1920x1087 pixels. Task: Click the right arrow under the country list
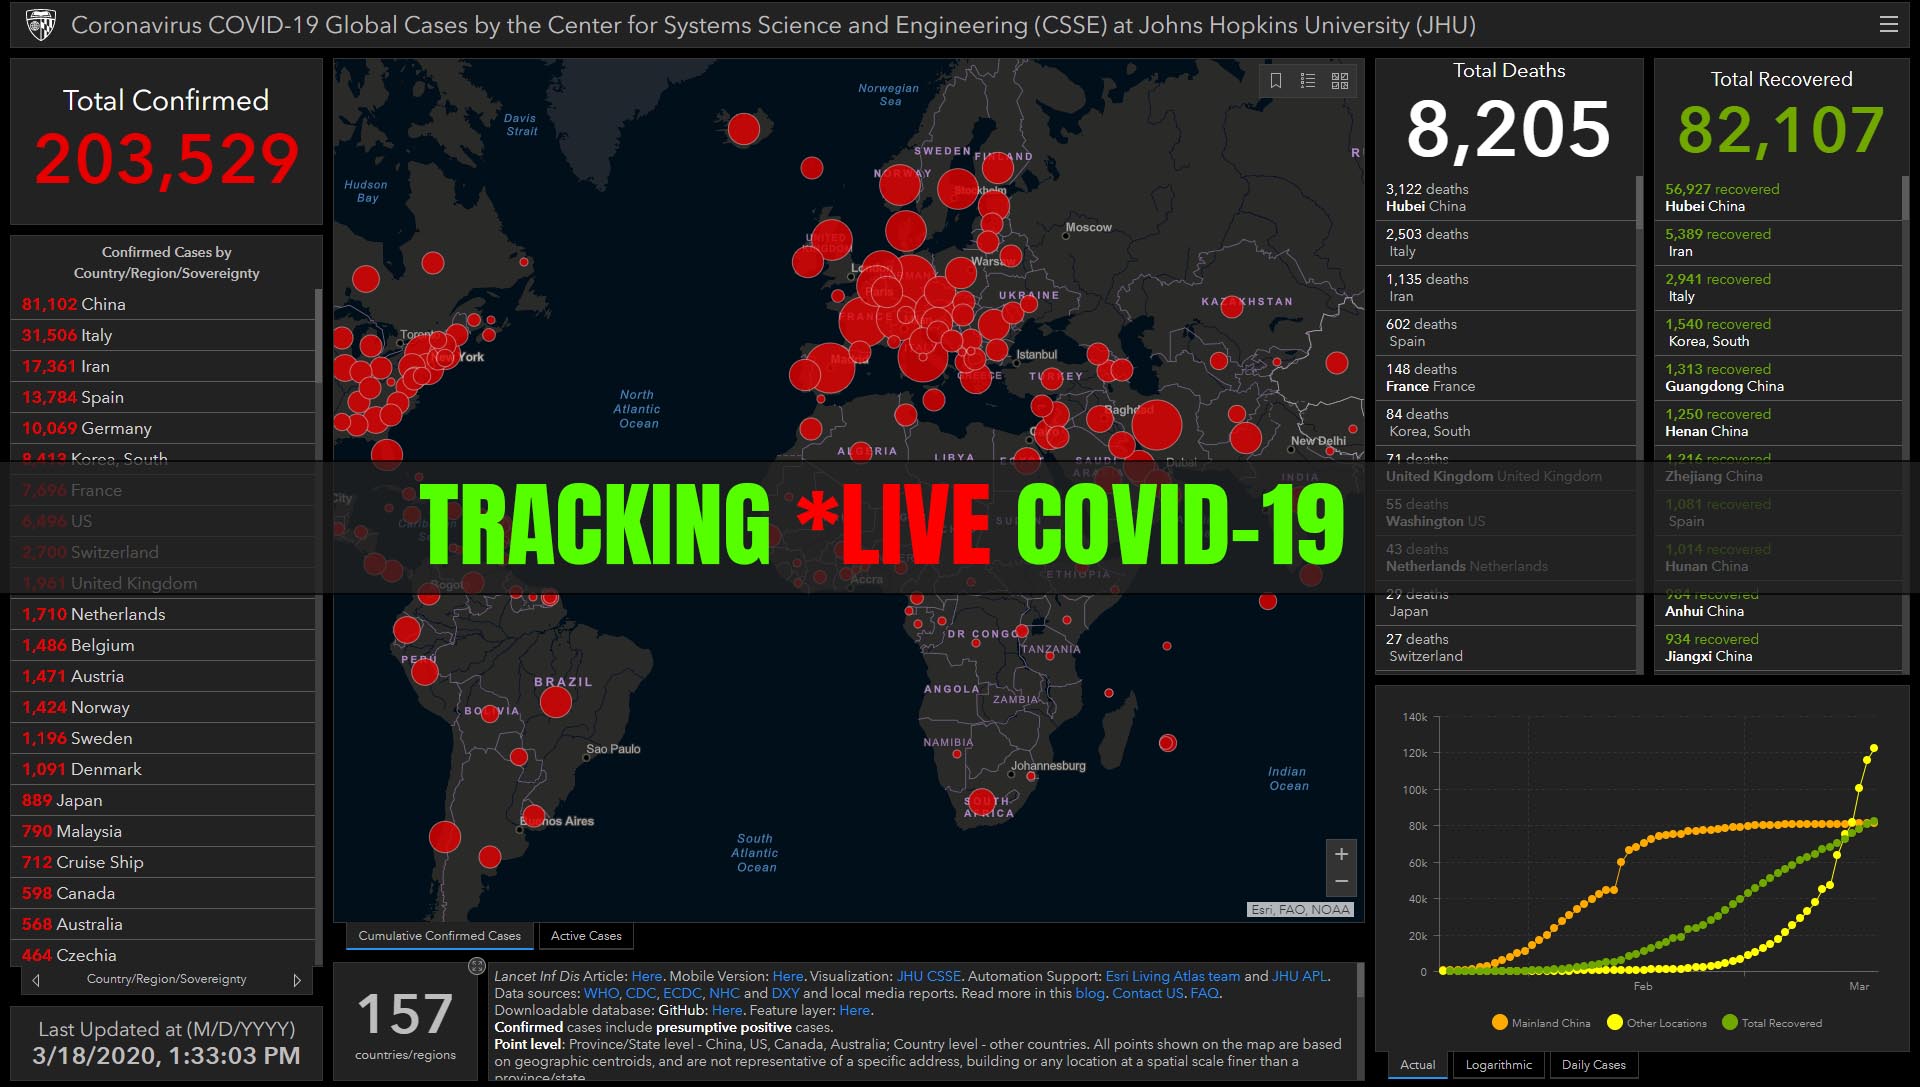(x=297, y=980)
